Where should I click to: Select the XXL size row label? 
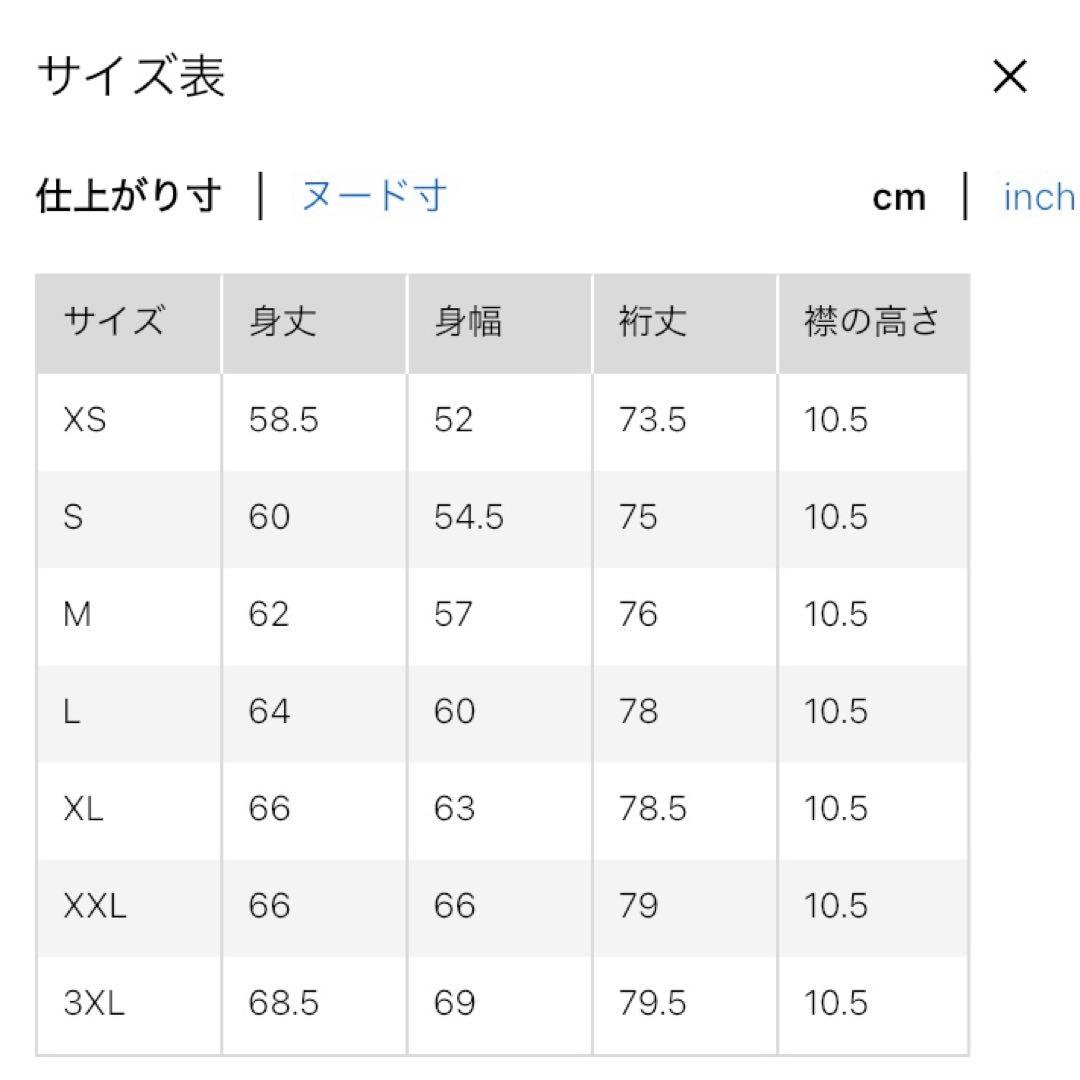(95, 906)
